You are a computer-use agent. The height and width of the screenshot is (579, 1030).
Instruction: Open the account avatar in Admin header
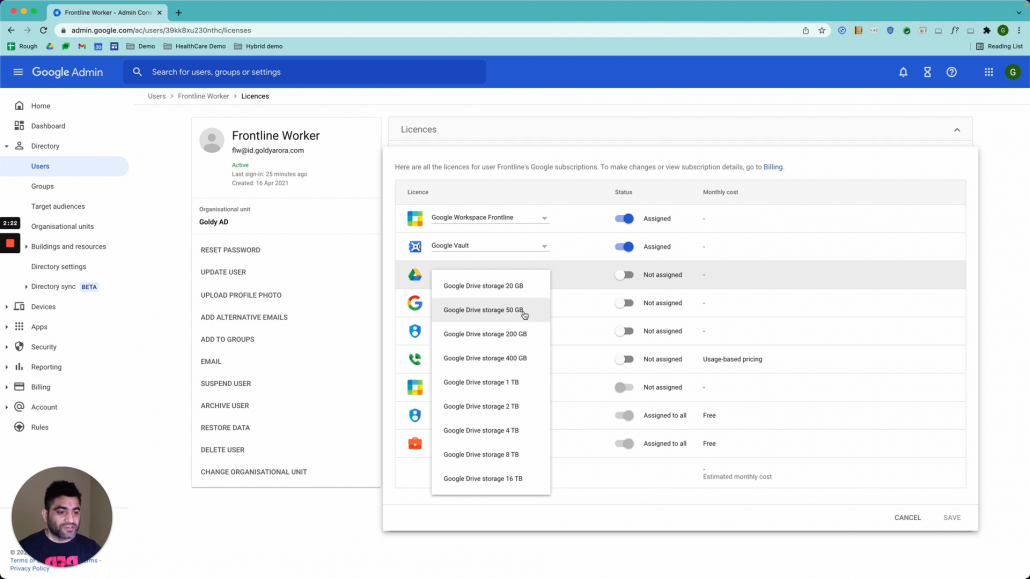pyautogui.click(x=1012, y=72)
